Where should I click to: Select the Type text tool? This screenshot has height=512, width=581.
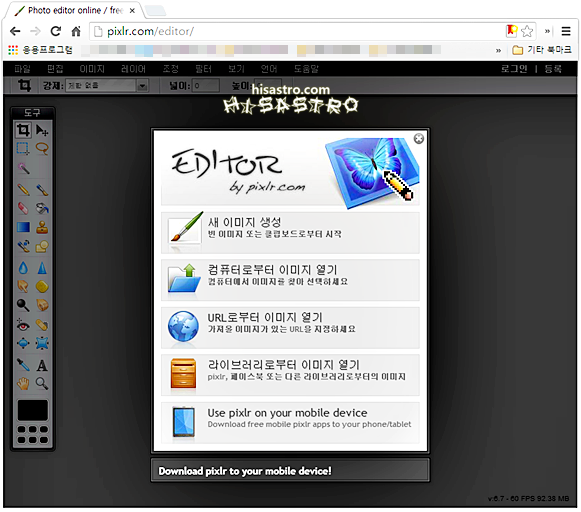pyautogui.click(x=42, y=365)
